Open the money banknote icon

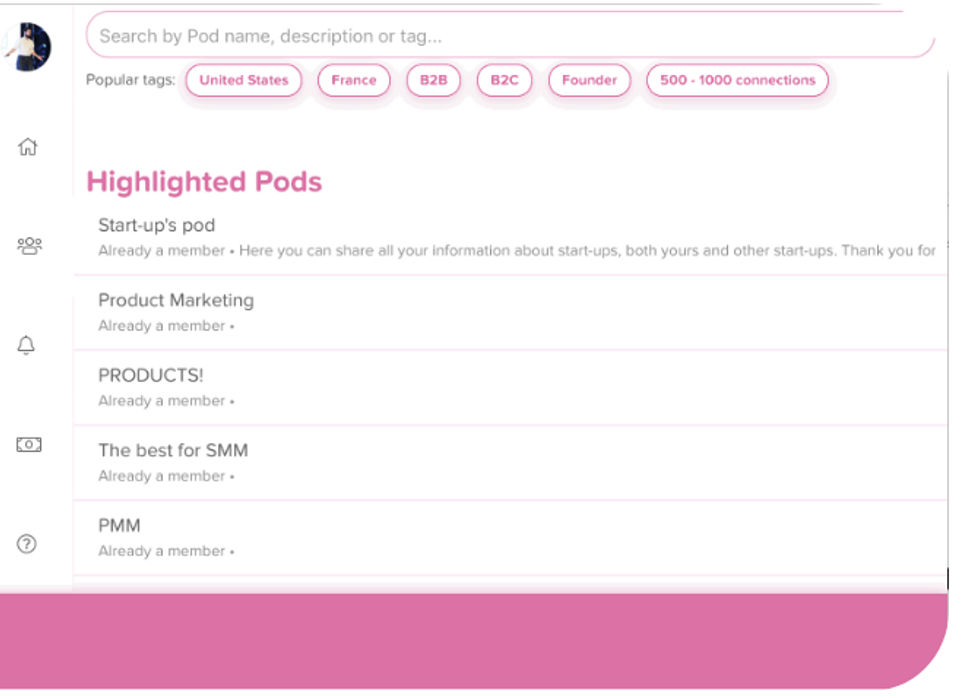point(28,445)
